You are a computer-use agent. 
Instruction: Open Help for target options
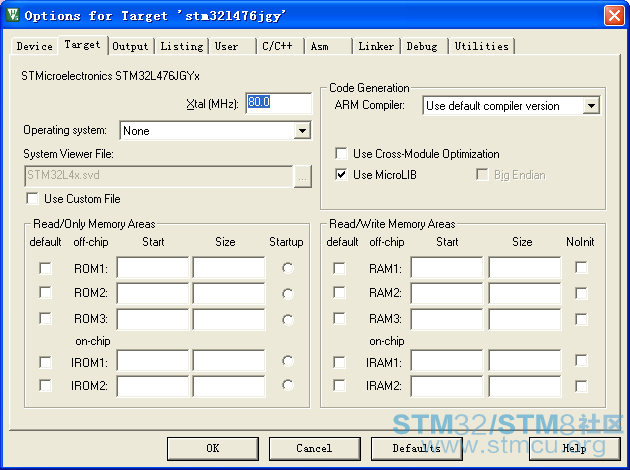tap(575, 448)
